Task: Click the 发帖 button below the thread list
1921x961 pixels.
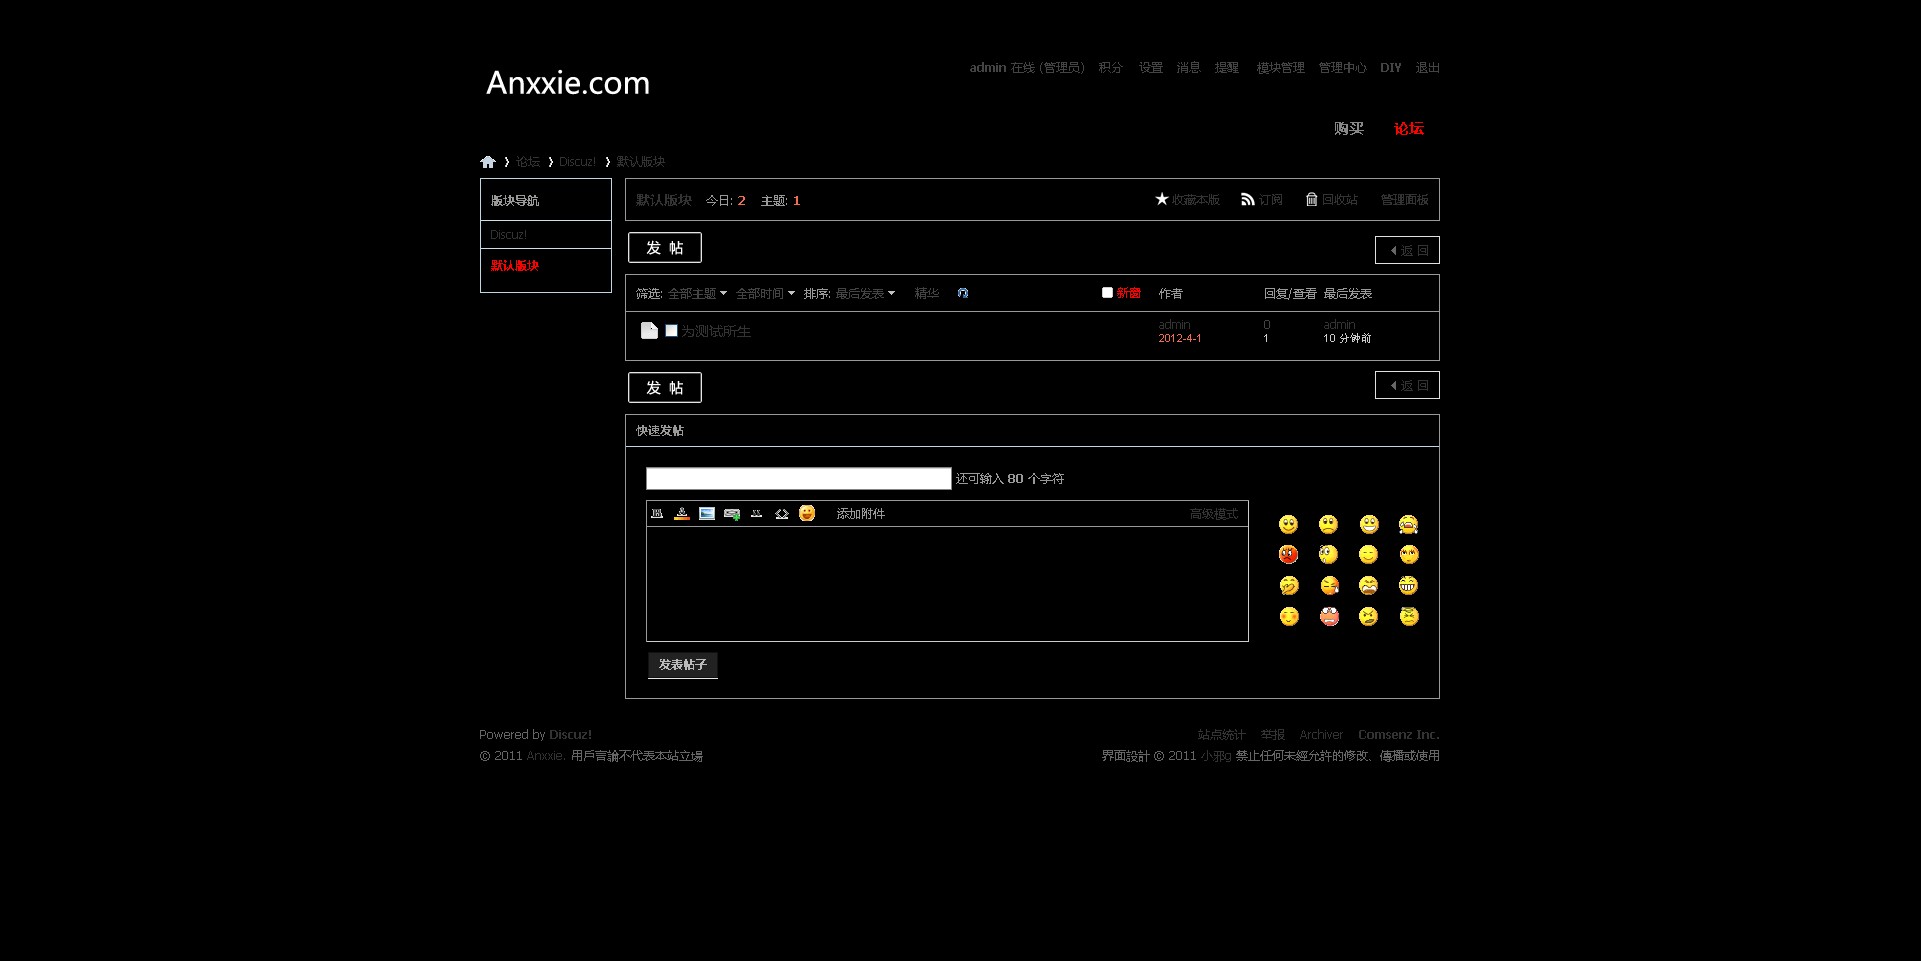Action: (x=665, y=388)
